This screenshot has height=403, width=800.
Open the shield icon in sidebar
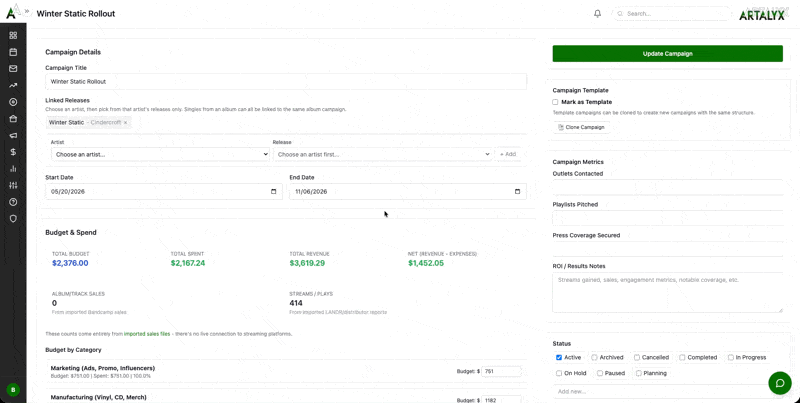[13, 218]
